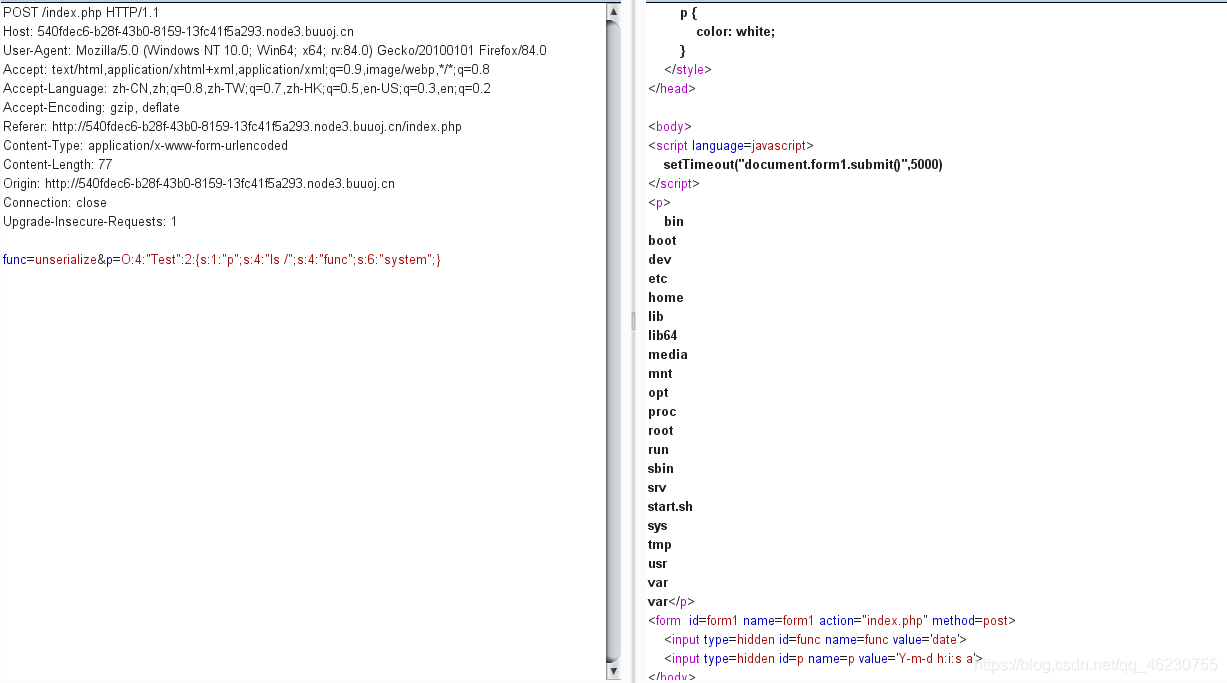The height and width of the screenshot is (683, 1227).
Task: Click the Accept-Language header line
Action: coord(247,88)
